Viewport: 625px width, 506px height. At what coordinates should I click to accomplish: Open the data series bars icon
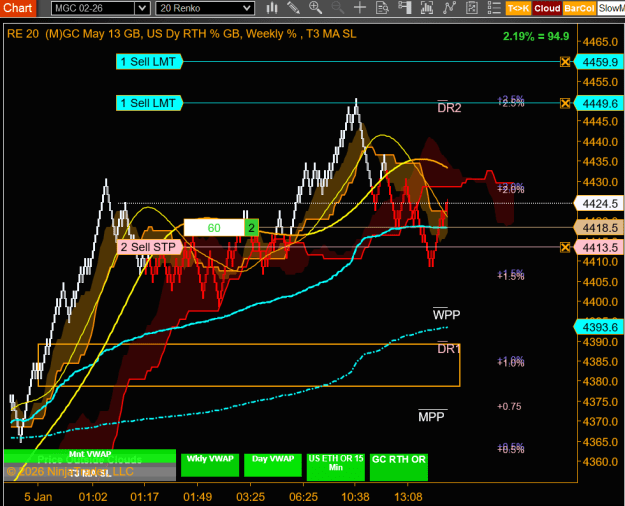(426, 8)
